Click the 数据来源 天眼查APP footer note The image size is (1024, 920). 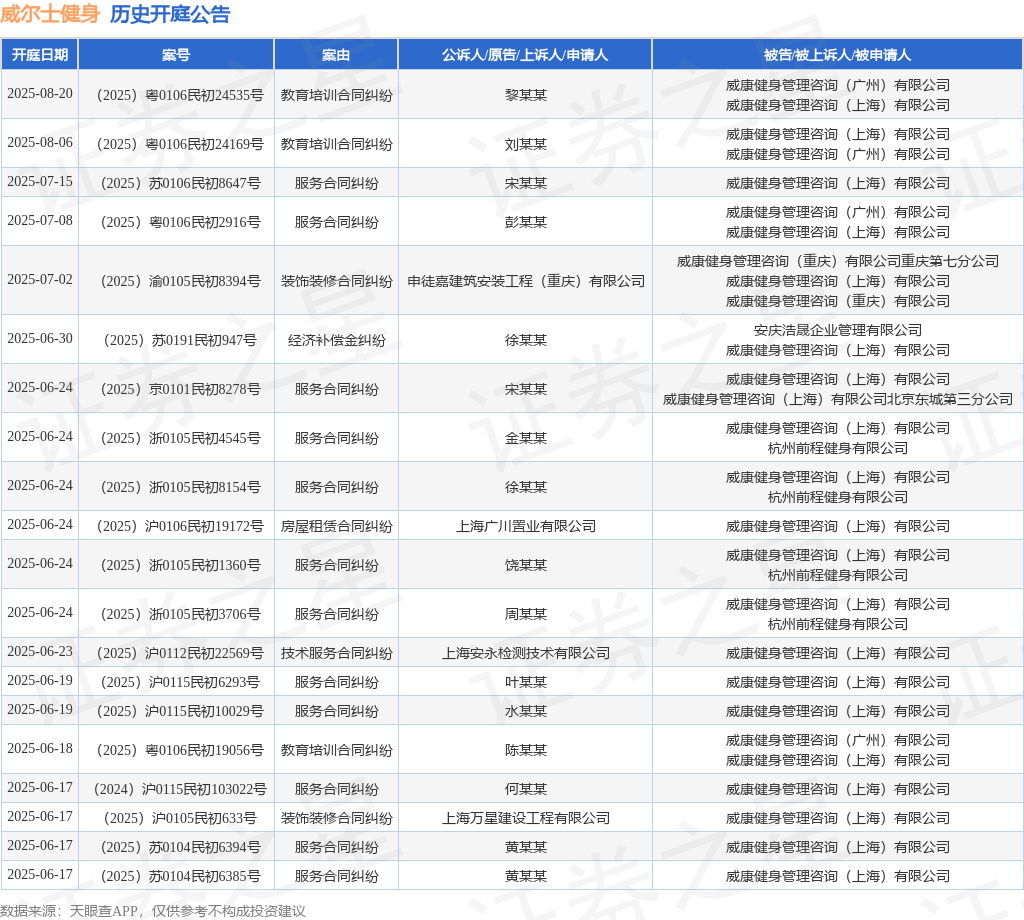click(153, 911)
